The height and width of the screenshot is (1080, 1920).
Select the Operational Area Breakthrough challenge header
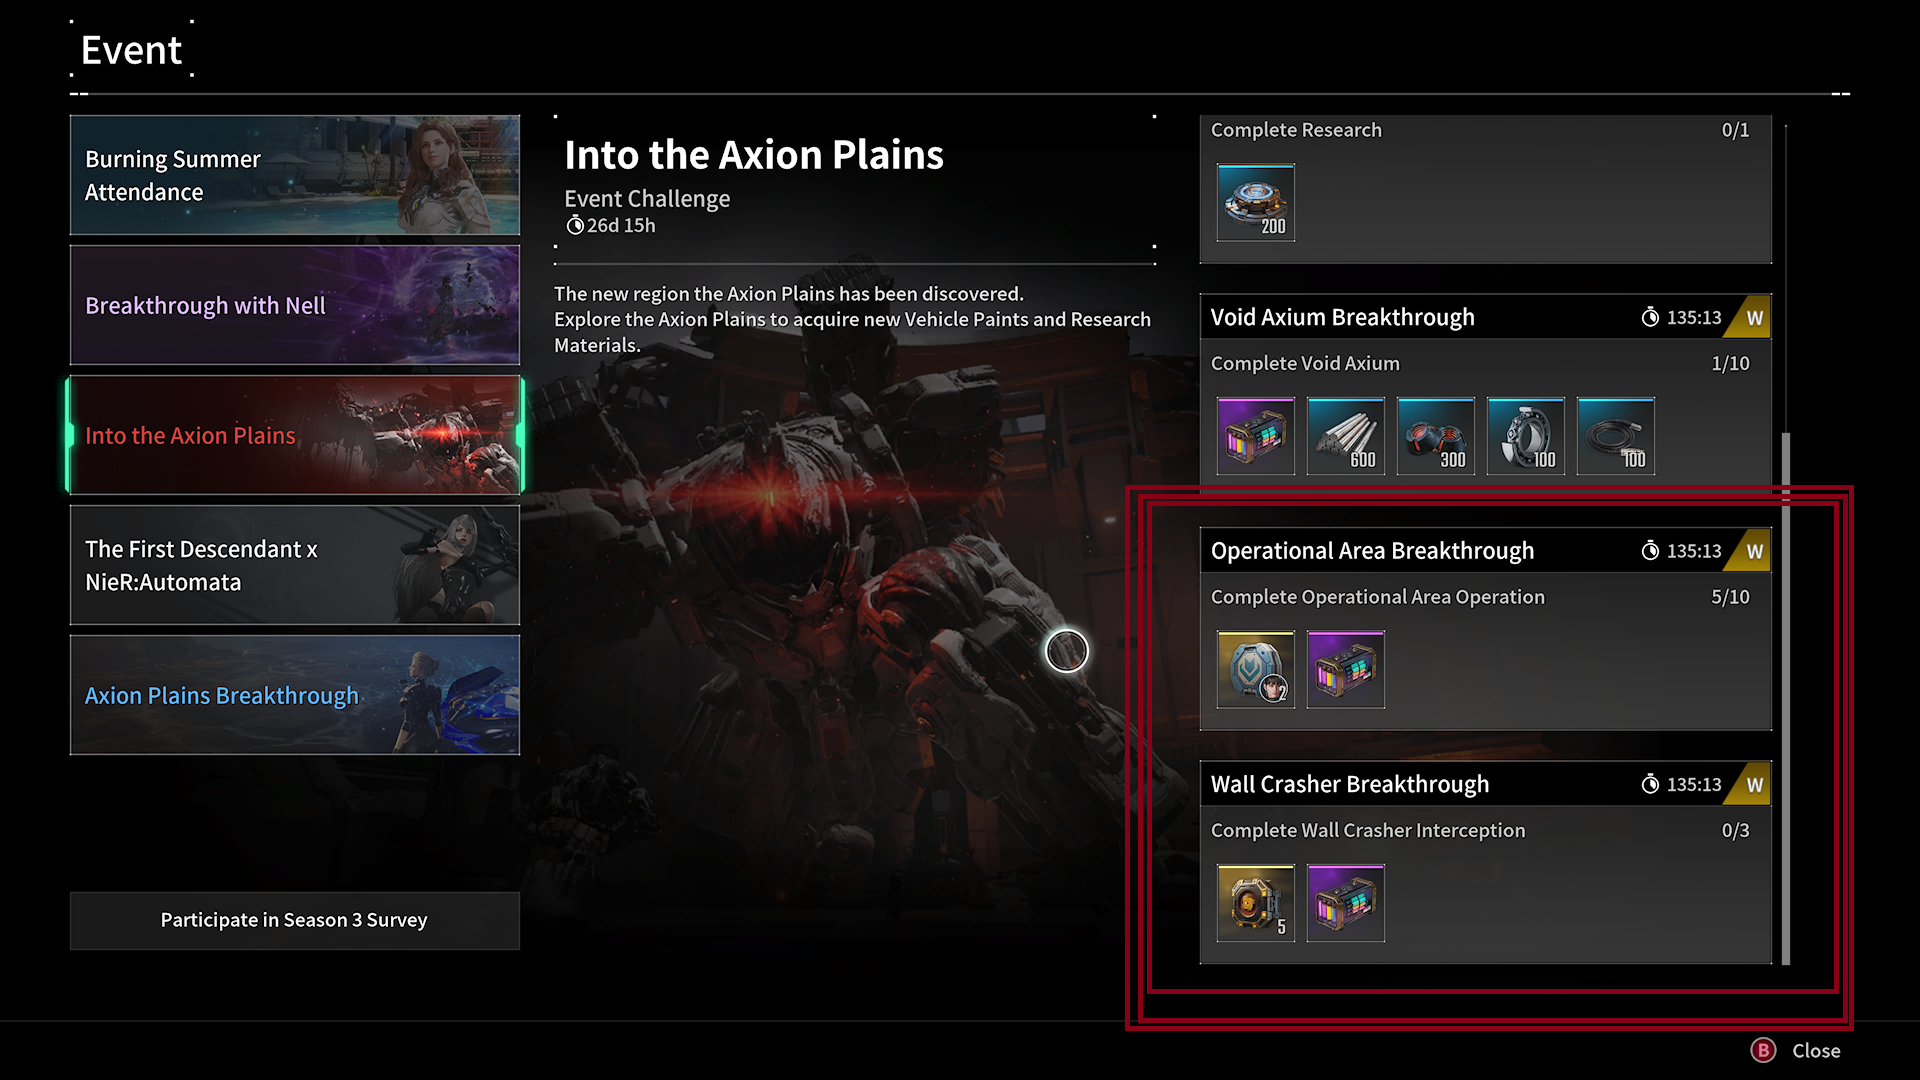tap(1486, 550)
